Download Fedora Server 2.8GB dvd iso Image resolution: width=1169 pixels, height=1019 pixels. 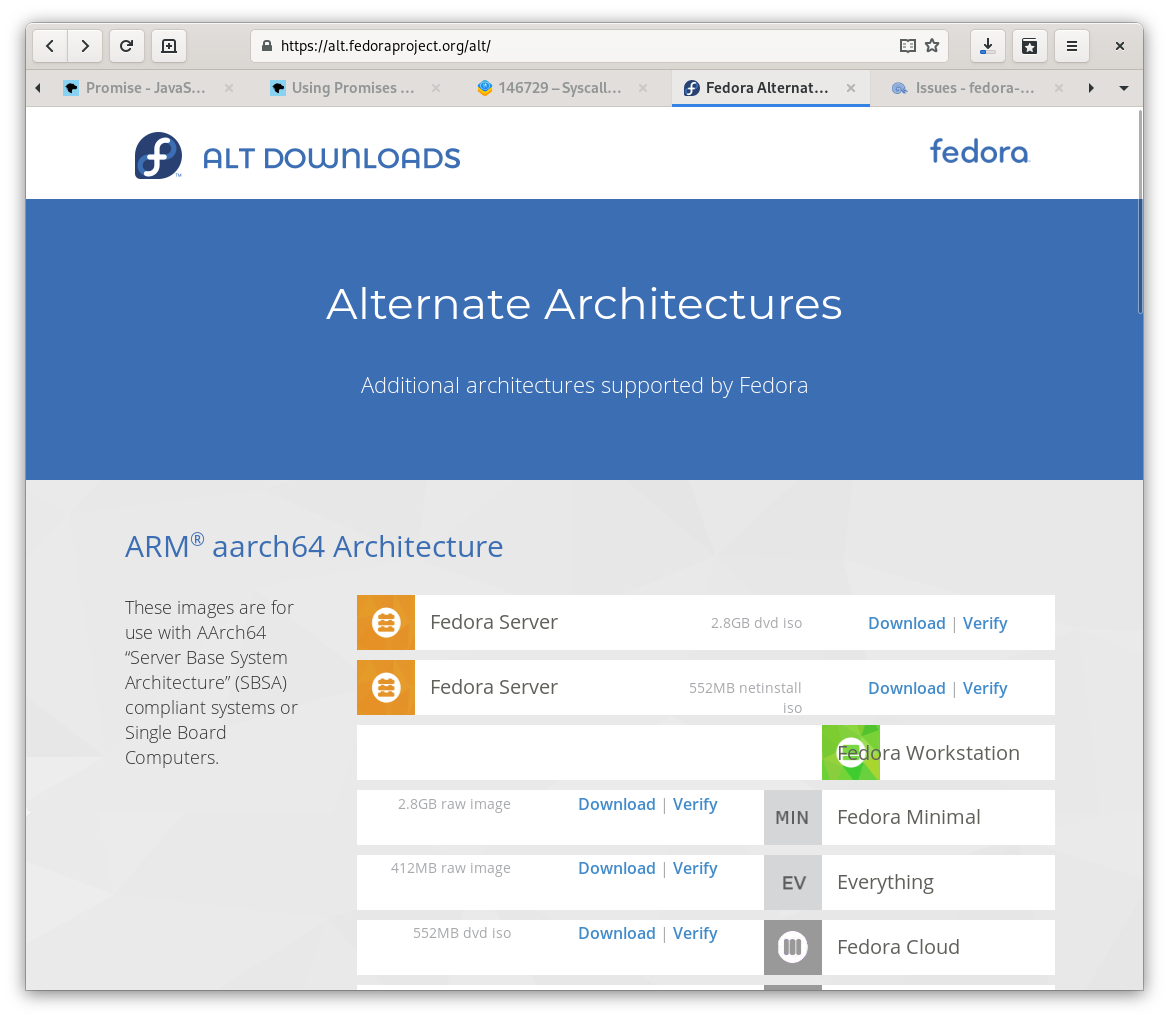(x=907, y=623)
